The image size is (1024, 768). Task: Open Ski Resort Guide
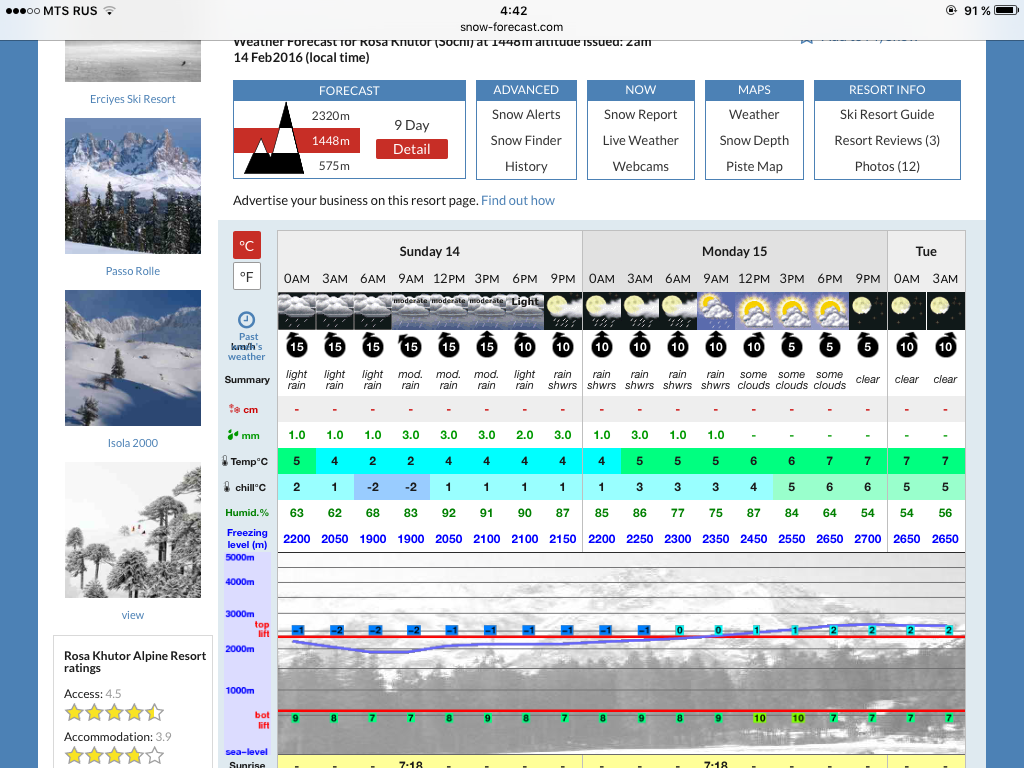point(887,114)
